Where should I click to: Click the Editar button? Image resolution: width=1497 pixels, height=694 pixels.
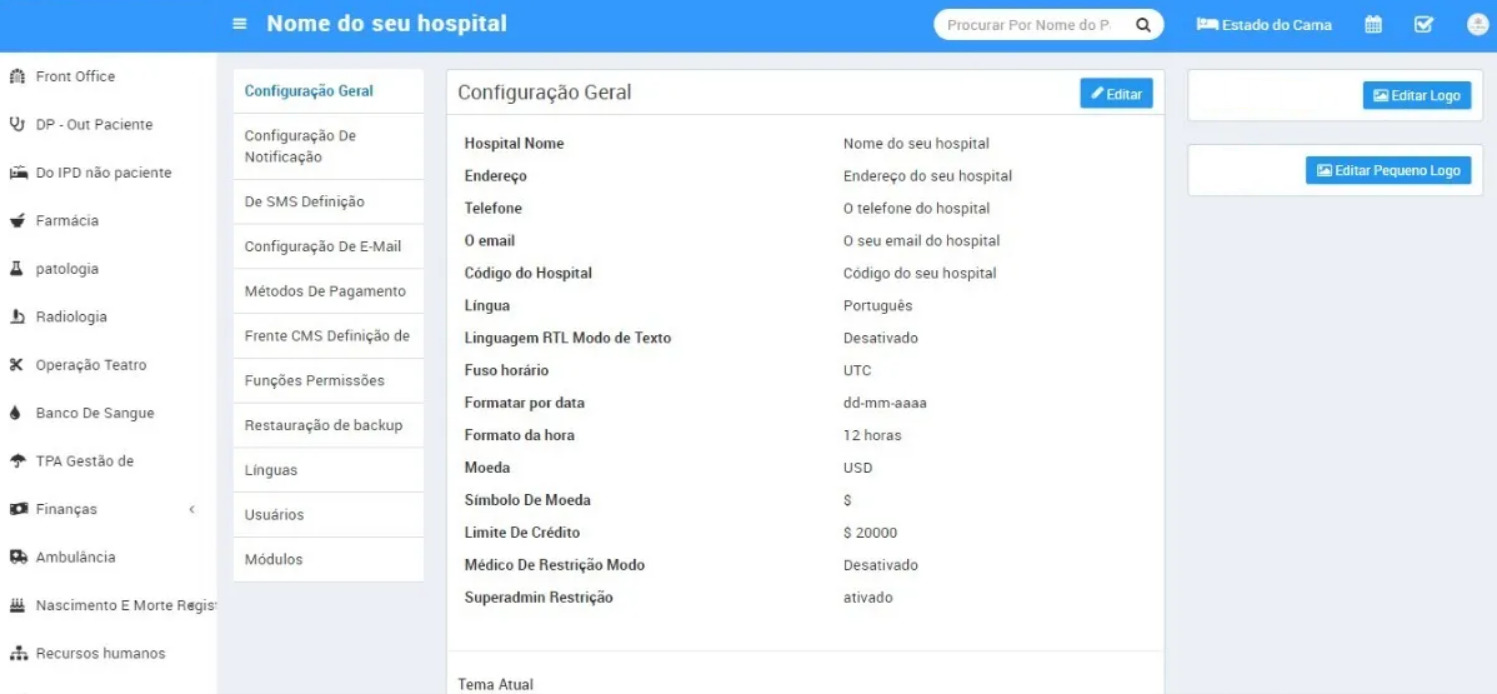click(x=1116, y=93)
